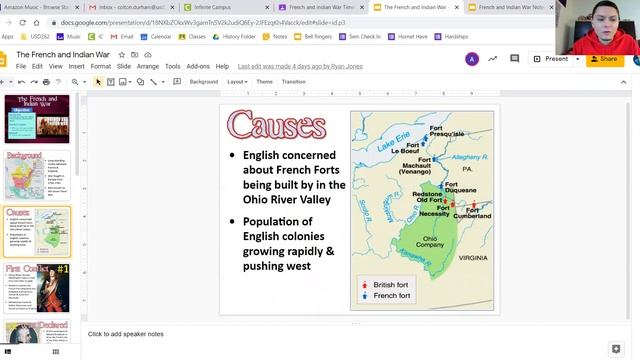Open the new slide layout dropdown arrow
The width and height of the screenshot is (640, 360).
coord(11,82)
